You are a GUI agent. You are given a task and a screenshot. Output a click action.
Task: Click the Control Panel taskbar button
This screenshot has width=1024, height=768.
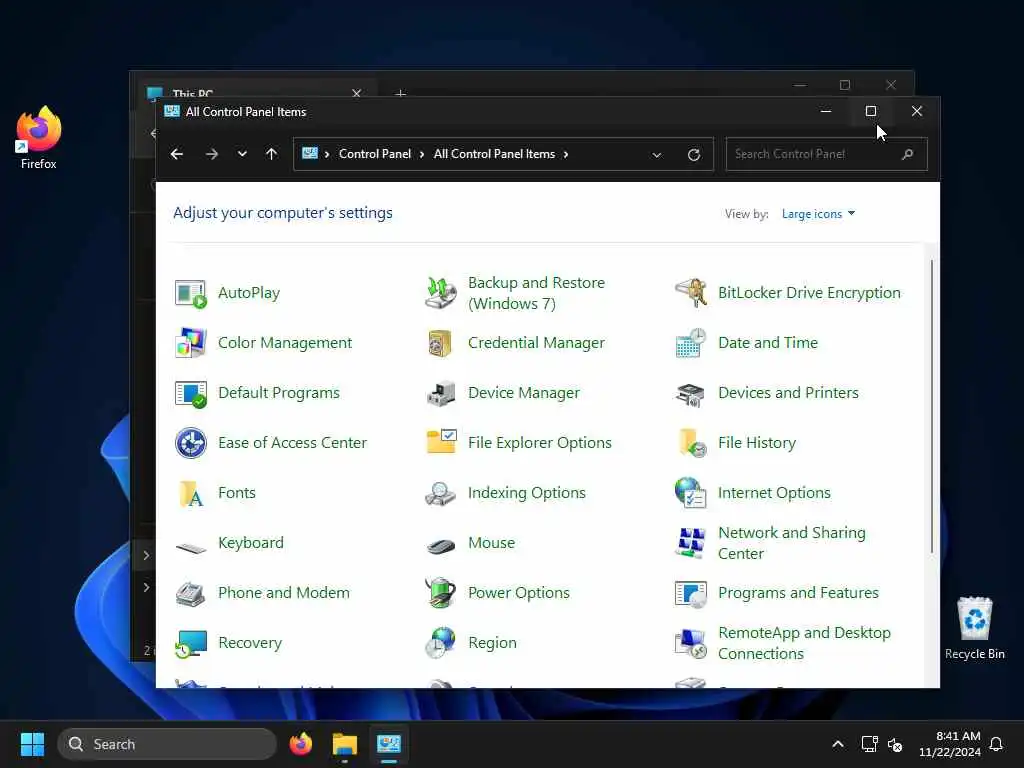389,744
